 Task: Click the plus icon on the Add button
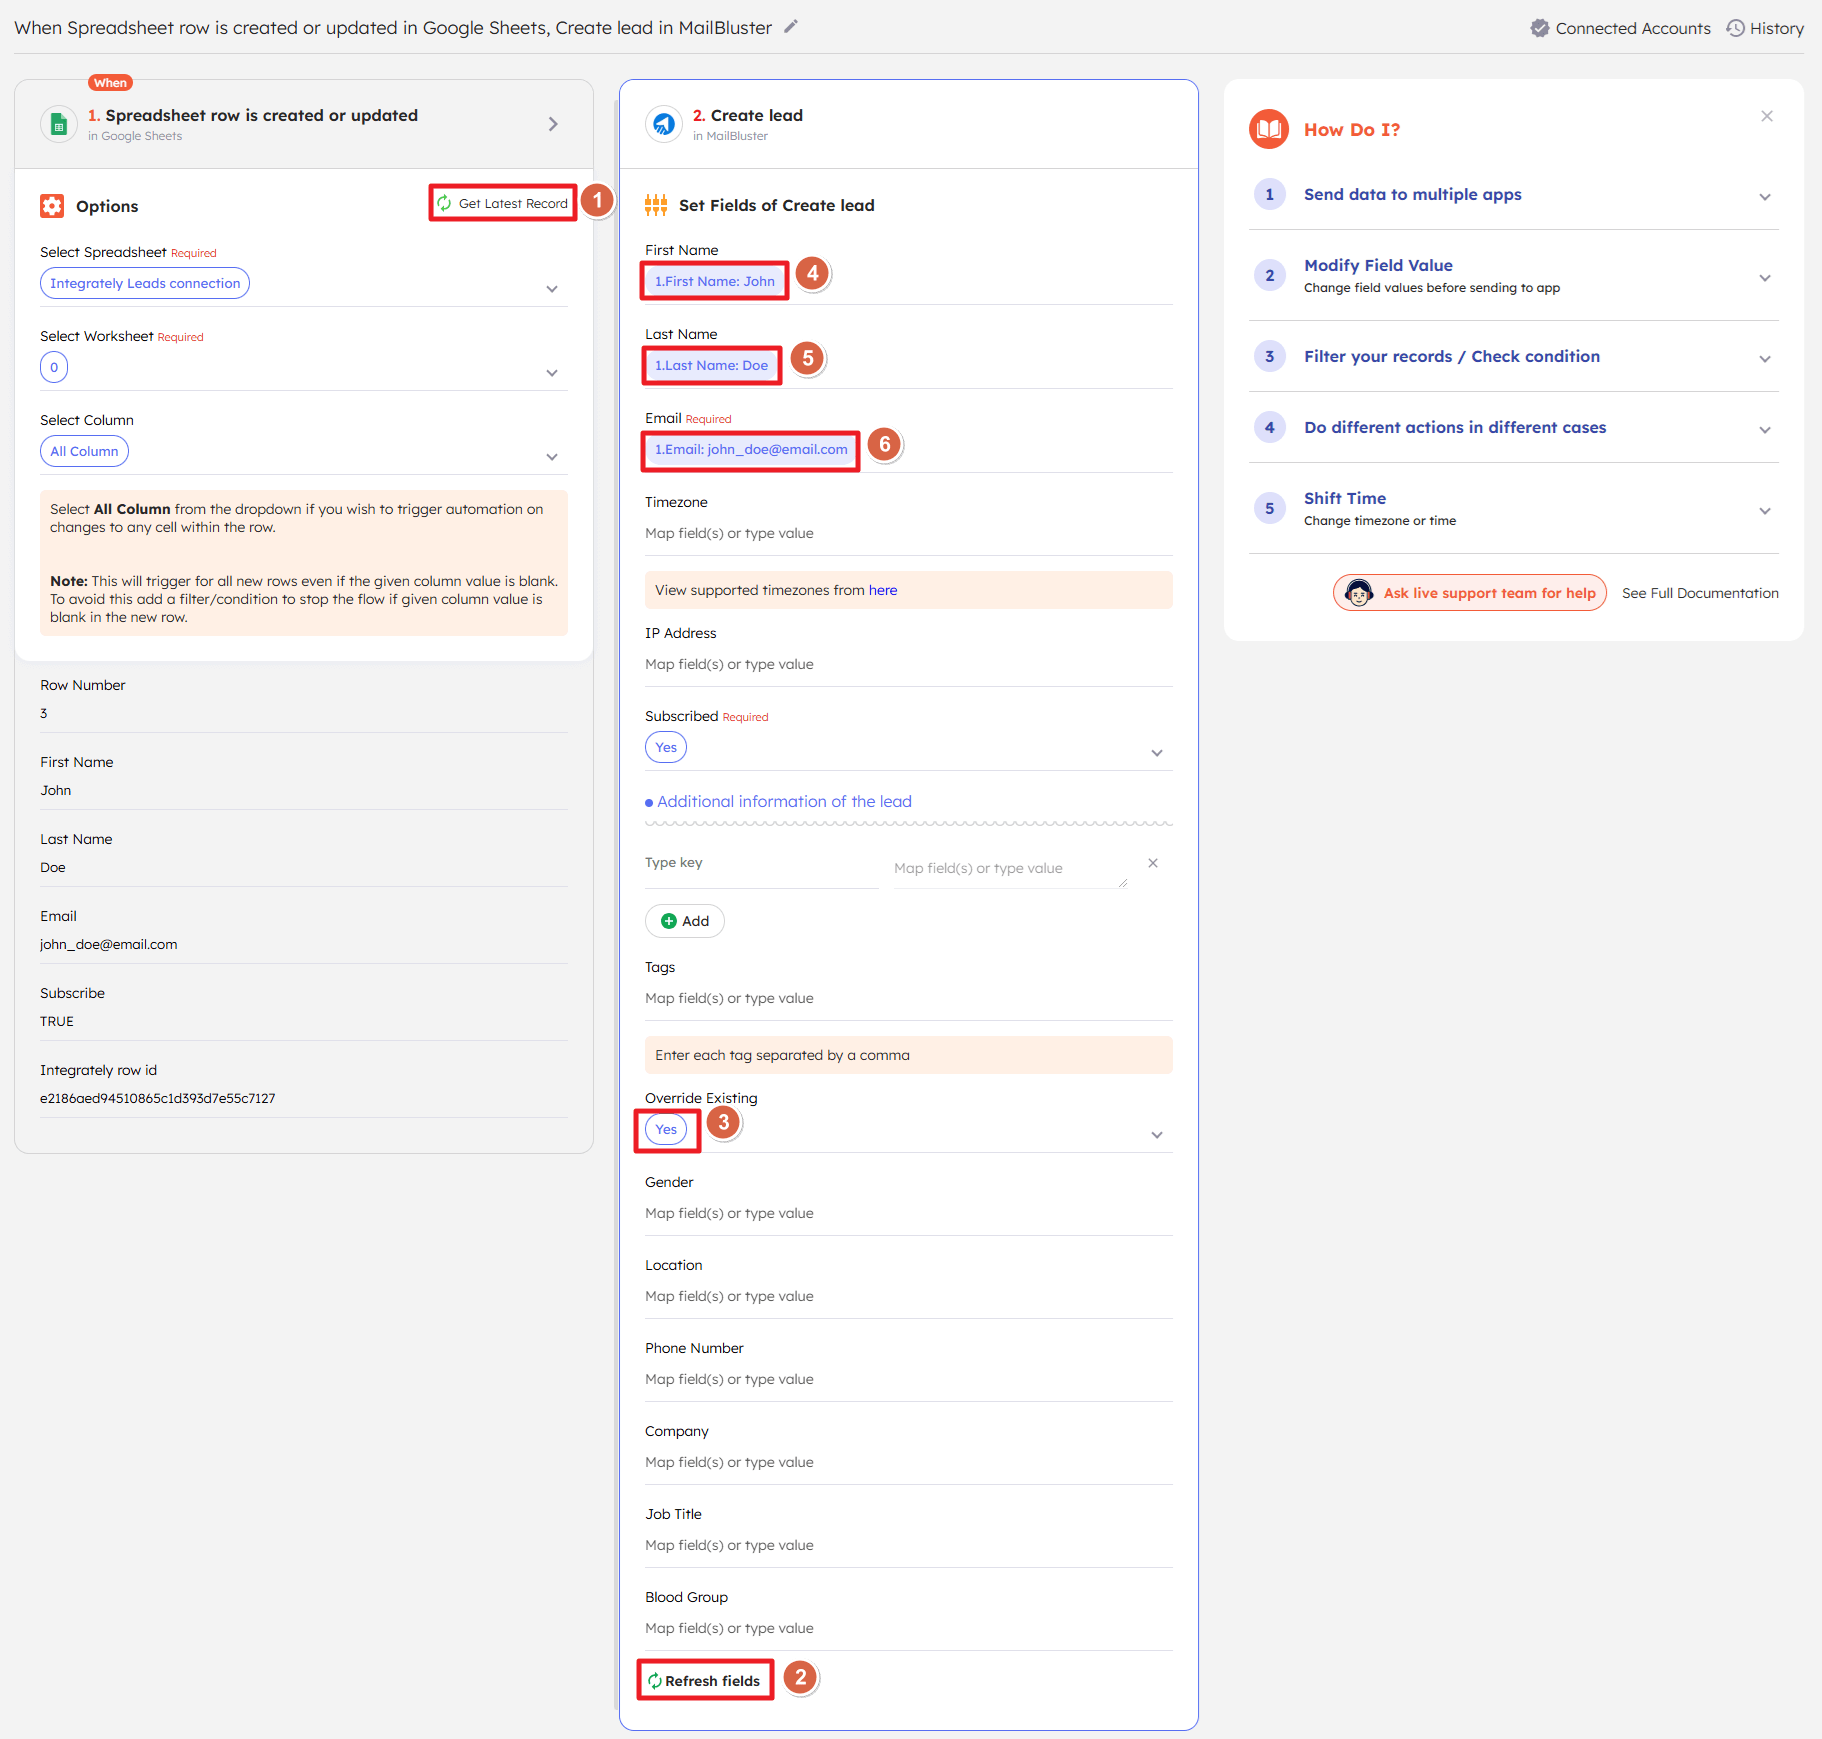pos(668,921)
